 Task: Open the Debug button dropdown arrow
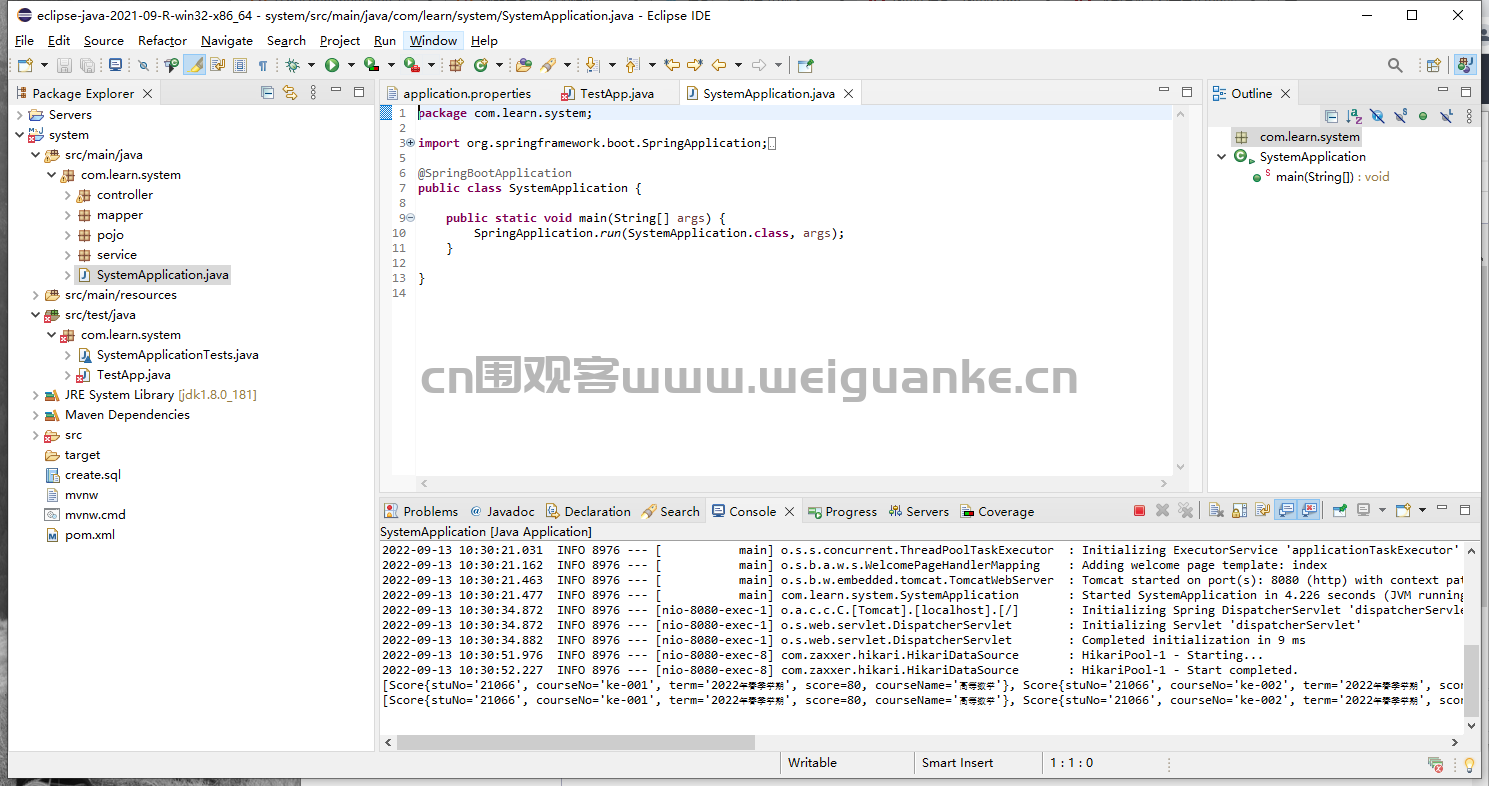(x=311, y=65)
